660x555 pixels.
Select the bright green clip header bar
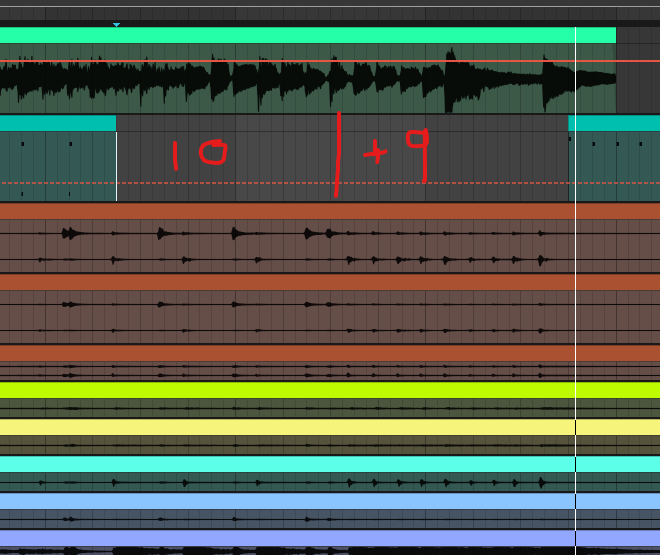tap(300, 35)
